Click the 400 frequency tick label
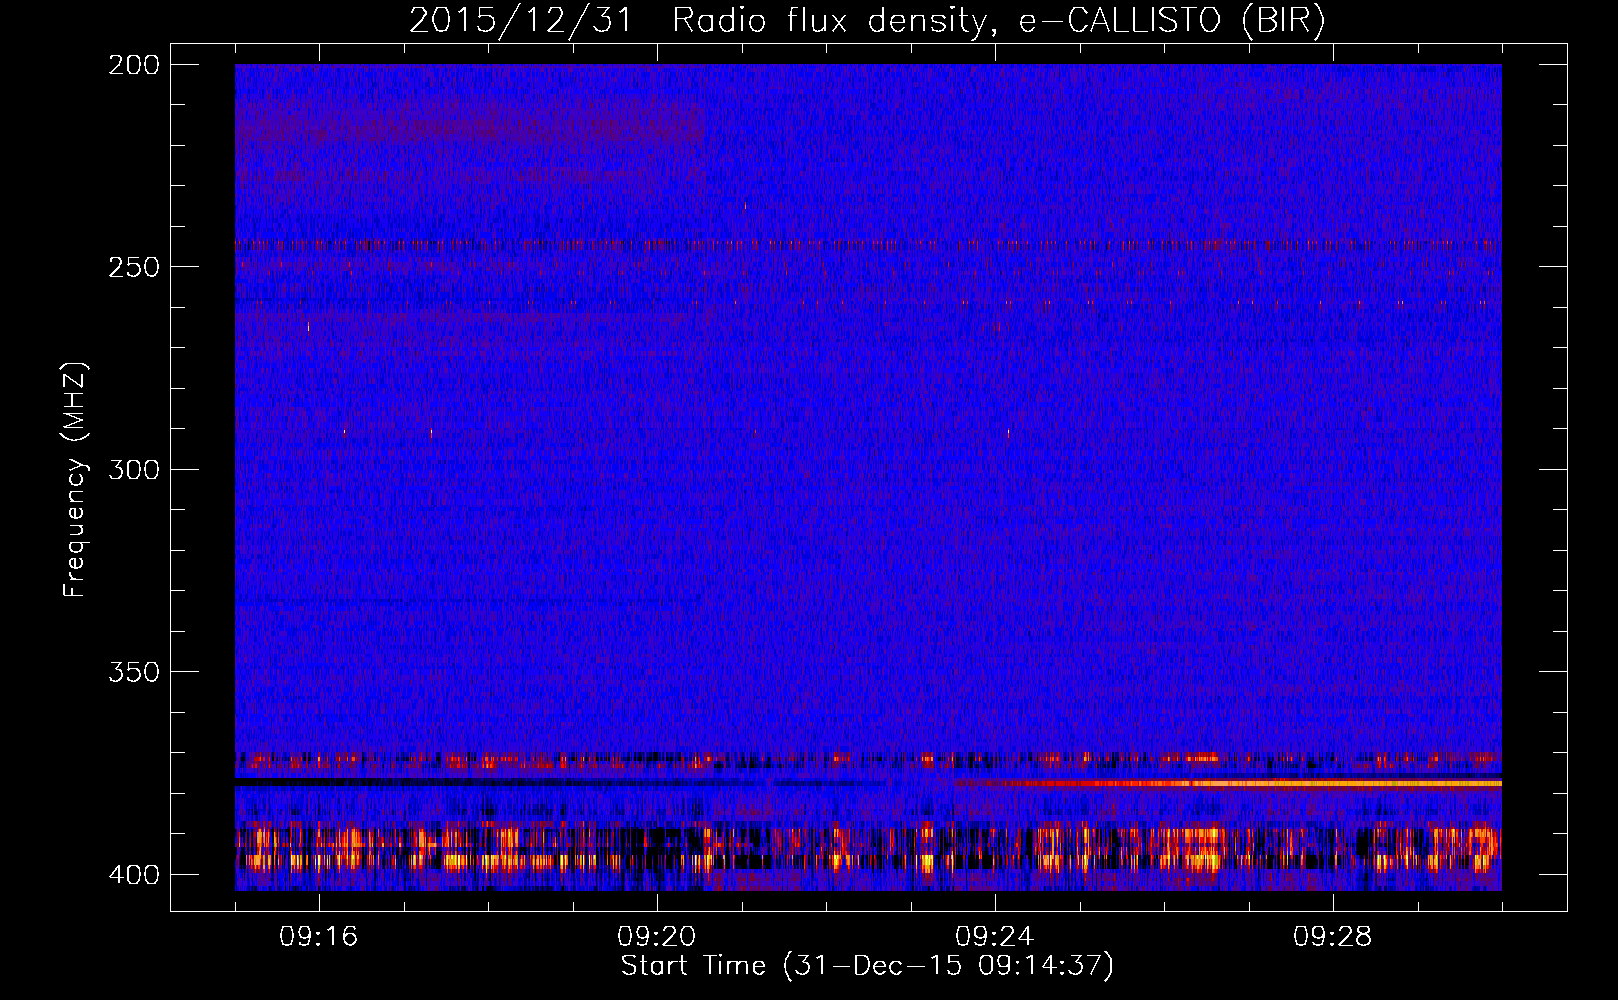The height and width of the screenshot is (1000, 1618). click(134, 874)
